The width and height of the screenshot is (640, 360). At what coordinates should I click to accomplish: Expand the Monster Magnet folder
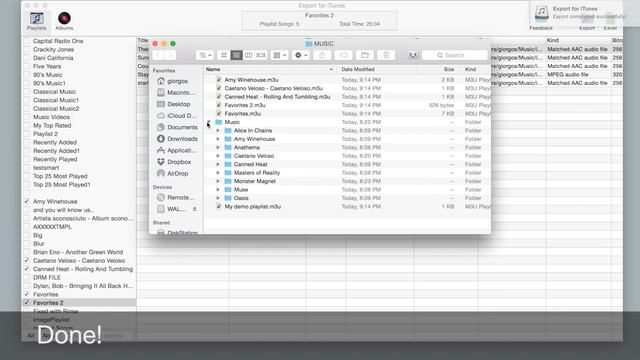[218, 181]
